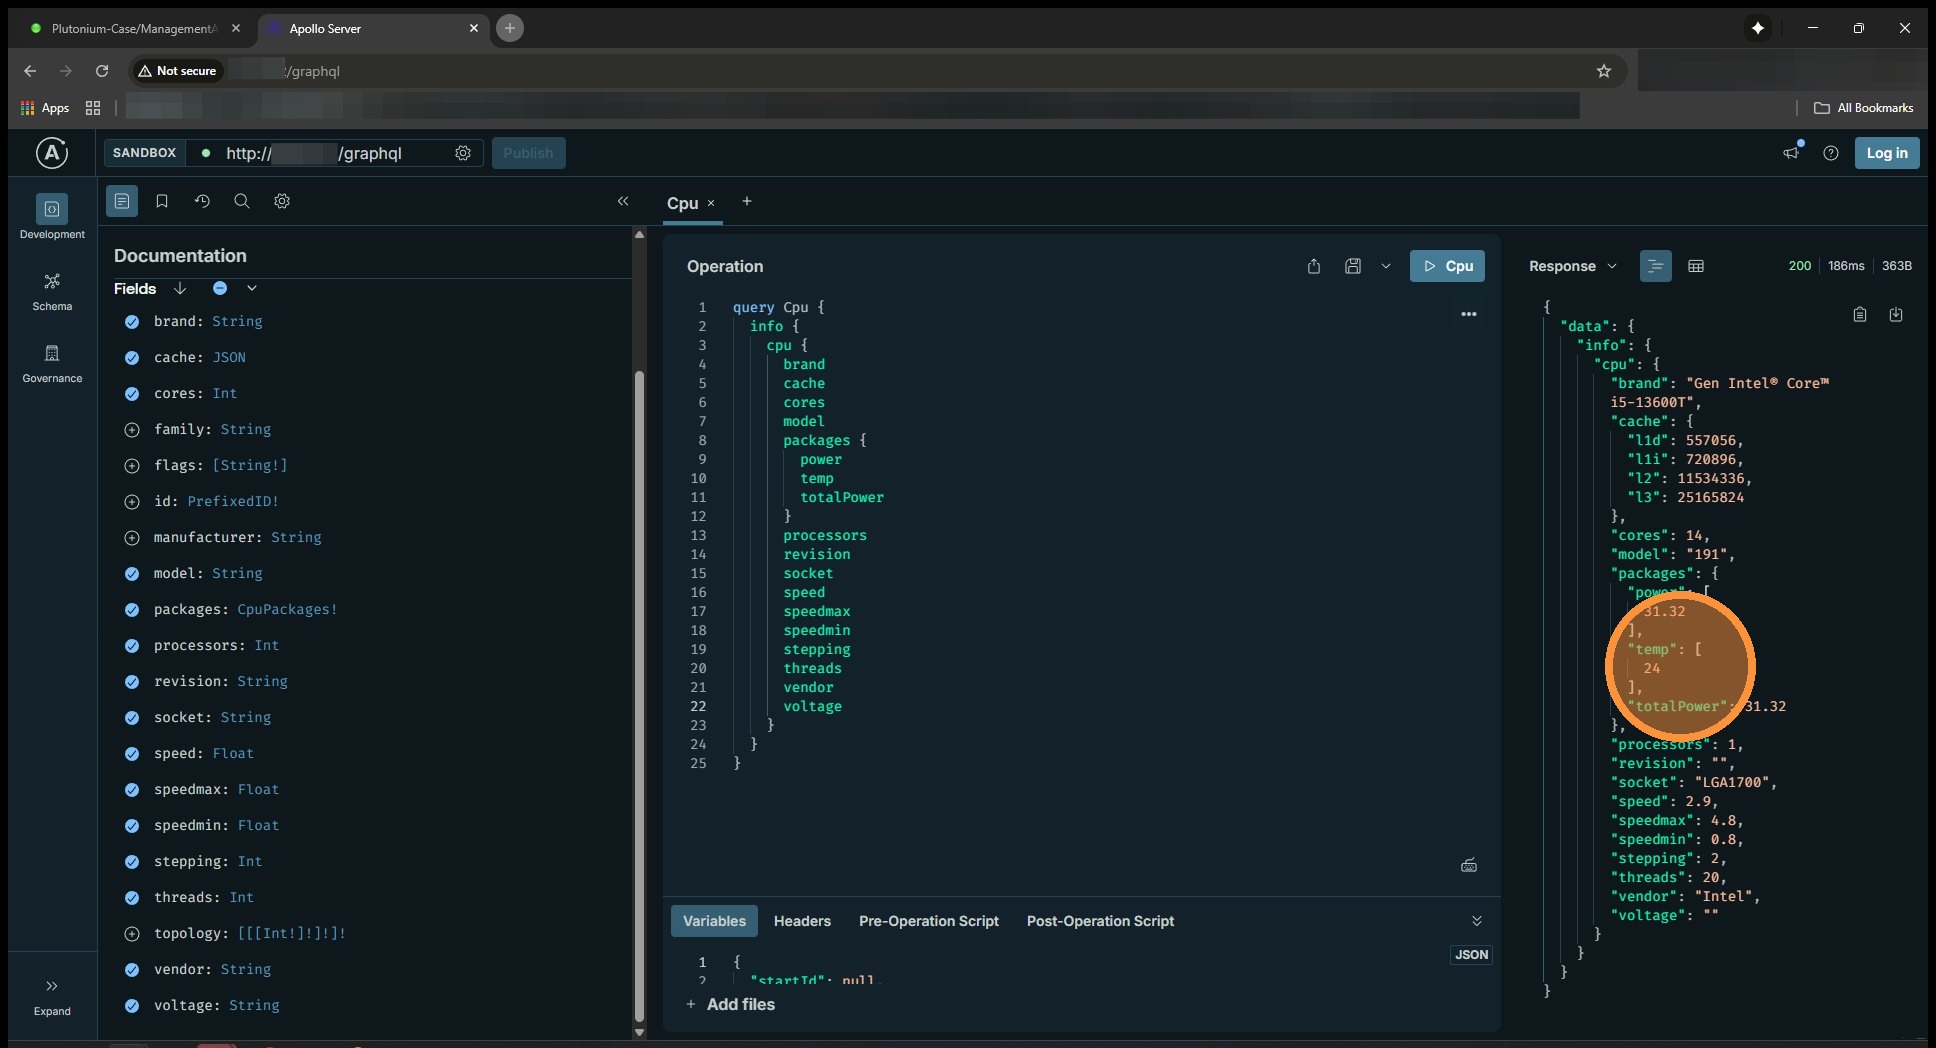The width and height of the screenshot is (1936, 1048).
Task: Click the search icon in documentation panel
Action: (x=242, y=201)
